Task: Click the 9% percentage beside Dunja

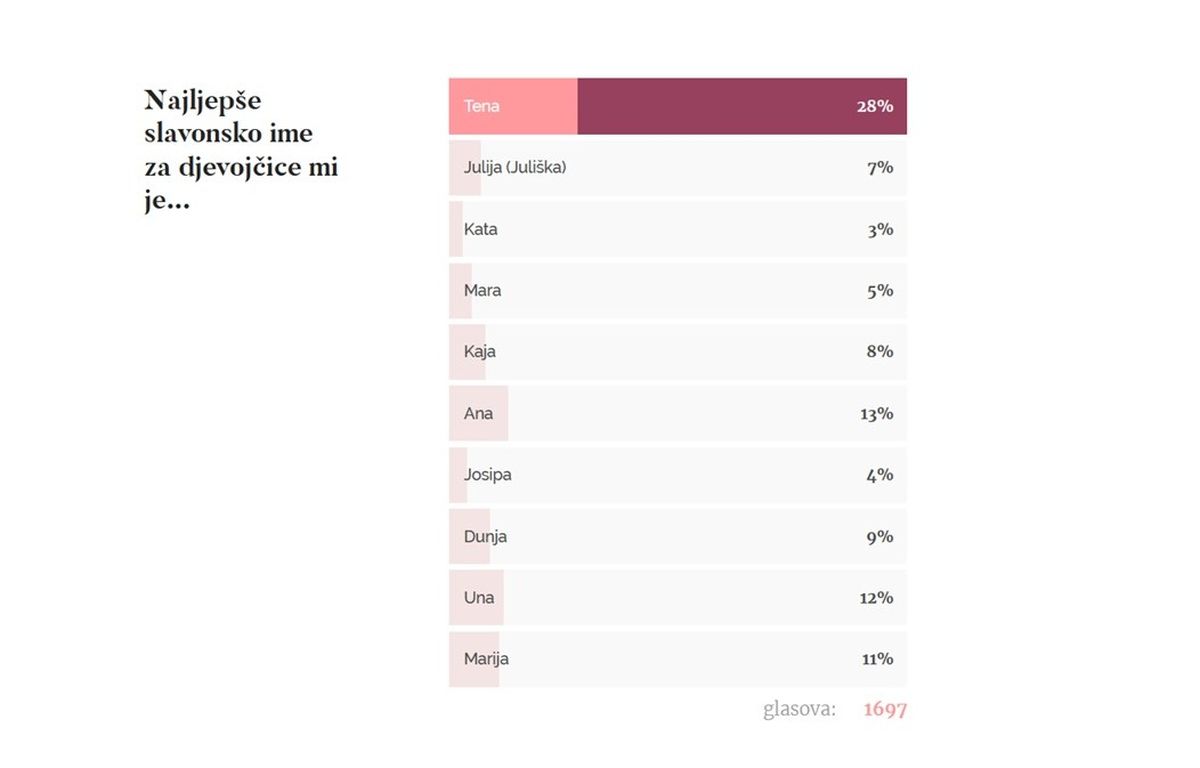Action: click(x=880, y=537)
